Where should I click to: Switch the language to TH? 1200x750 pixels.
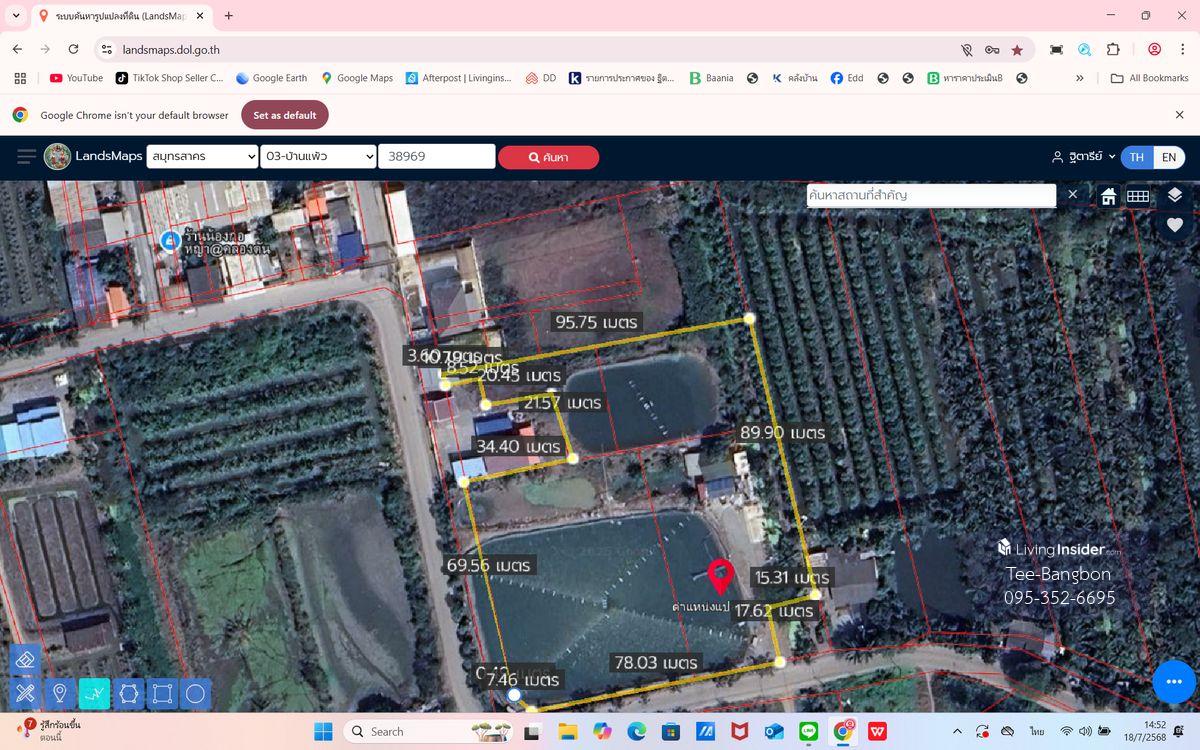pyautogui.click(x=1137, y=157)
